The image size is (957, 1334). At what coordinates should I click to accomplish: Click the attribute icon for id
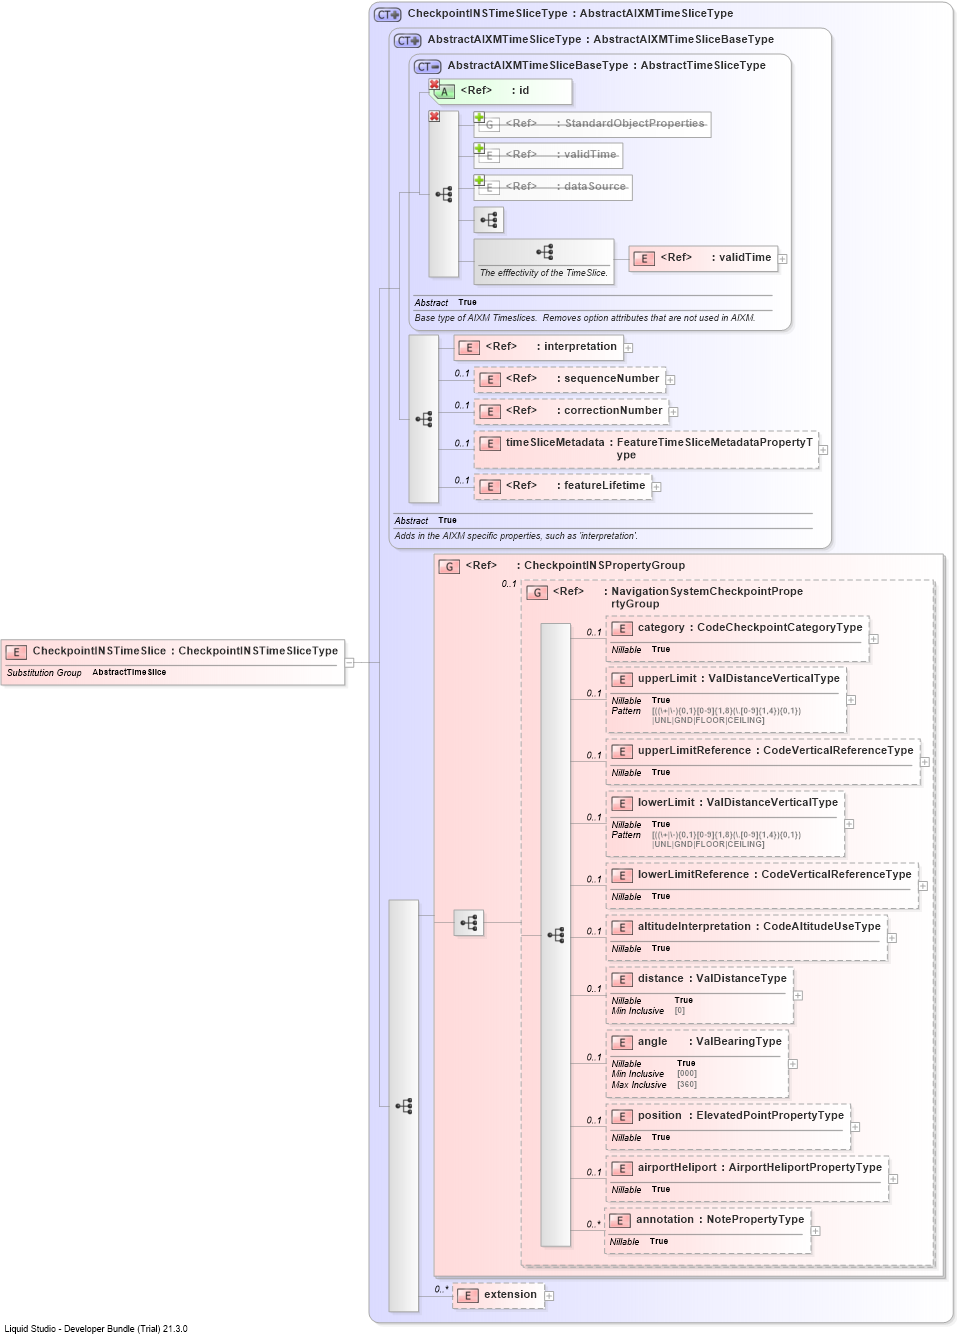click(x=446, y=92)
